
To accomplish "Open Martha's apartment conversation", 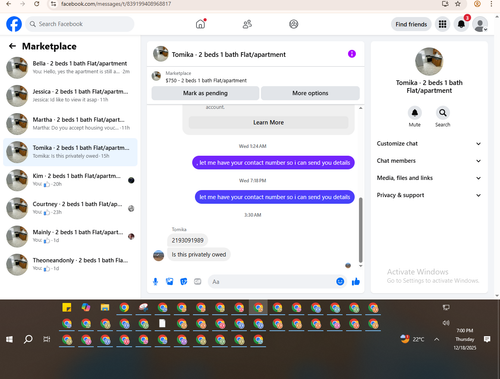I will coord(70,124).
